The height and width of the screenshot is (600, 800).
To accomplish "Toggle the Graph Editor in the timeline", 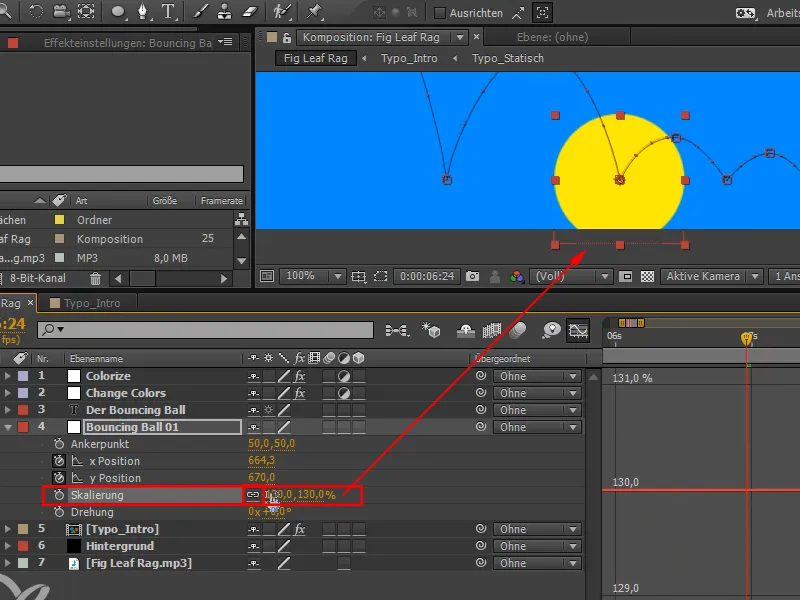I will point(578,331).
